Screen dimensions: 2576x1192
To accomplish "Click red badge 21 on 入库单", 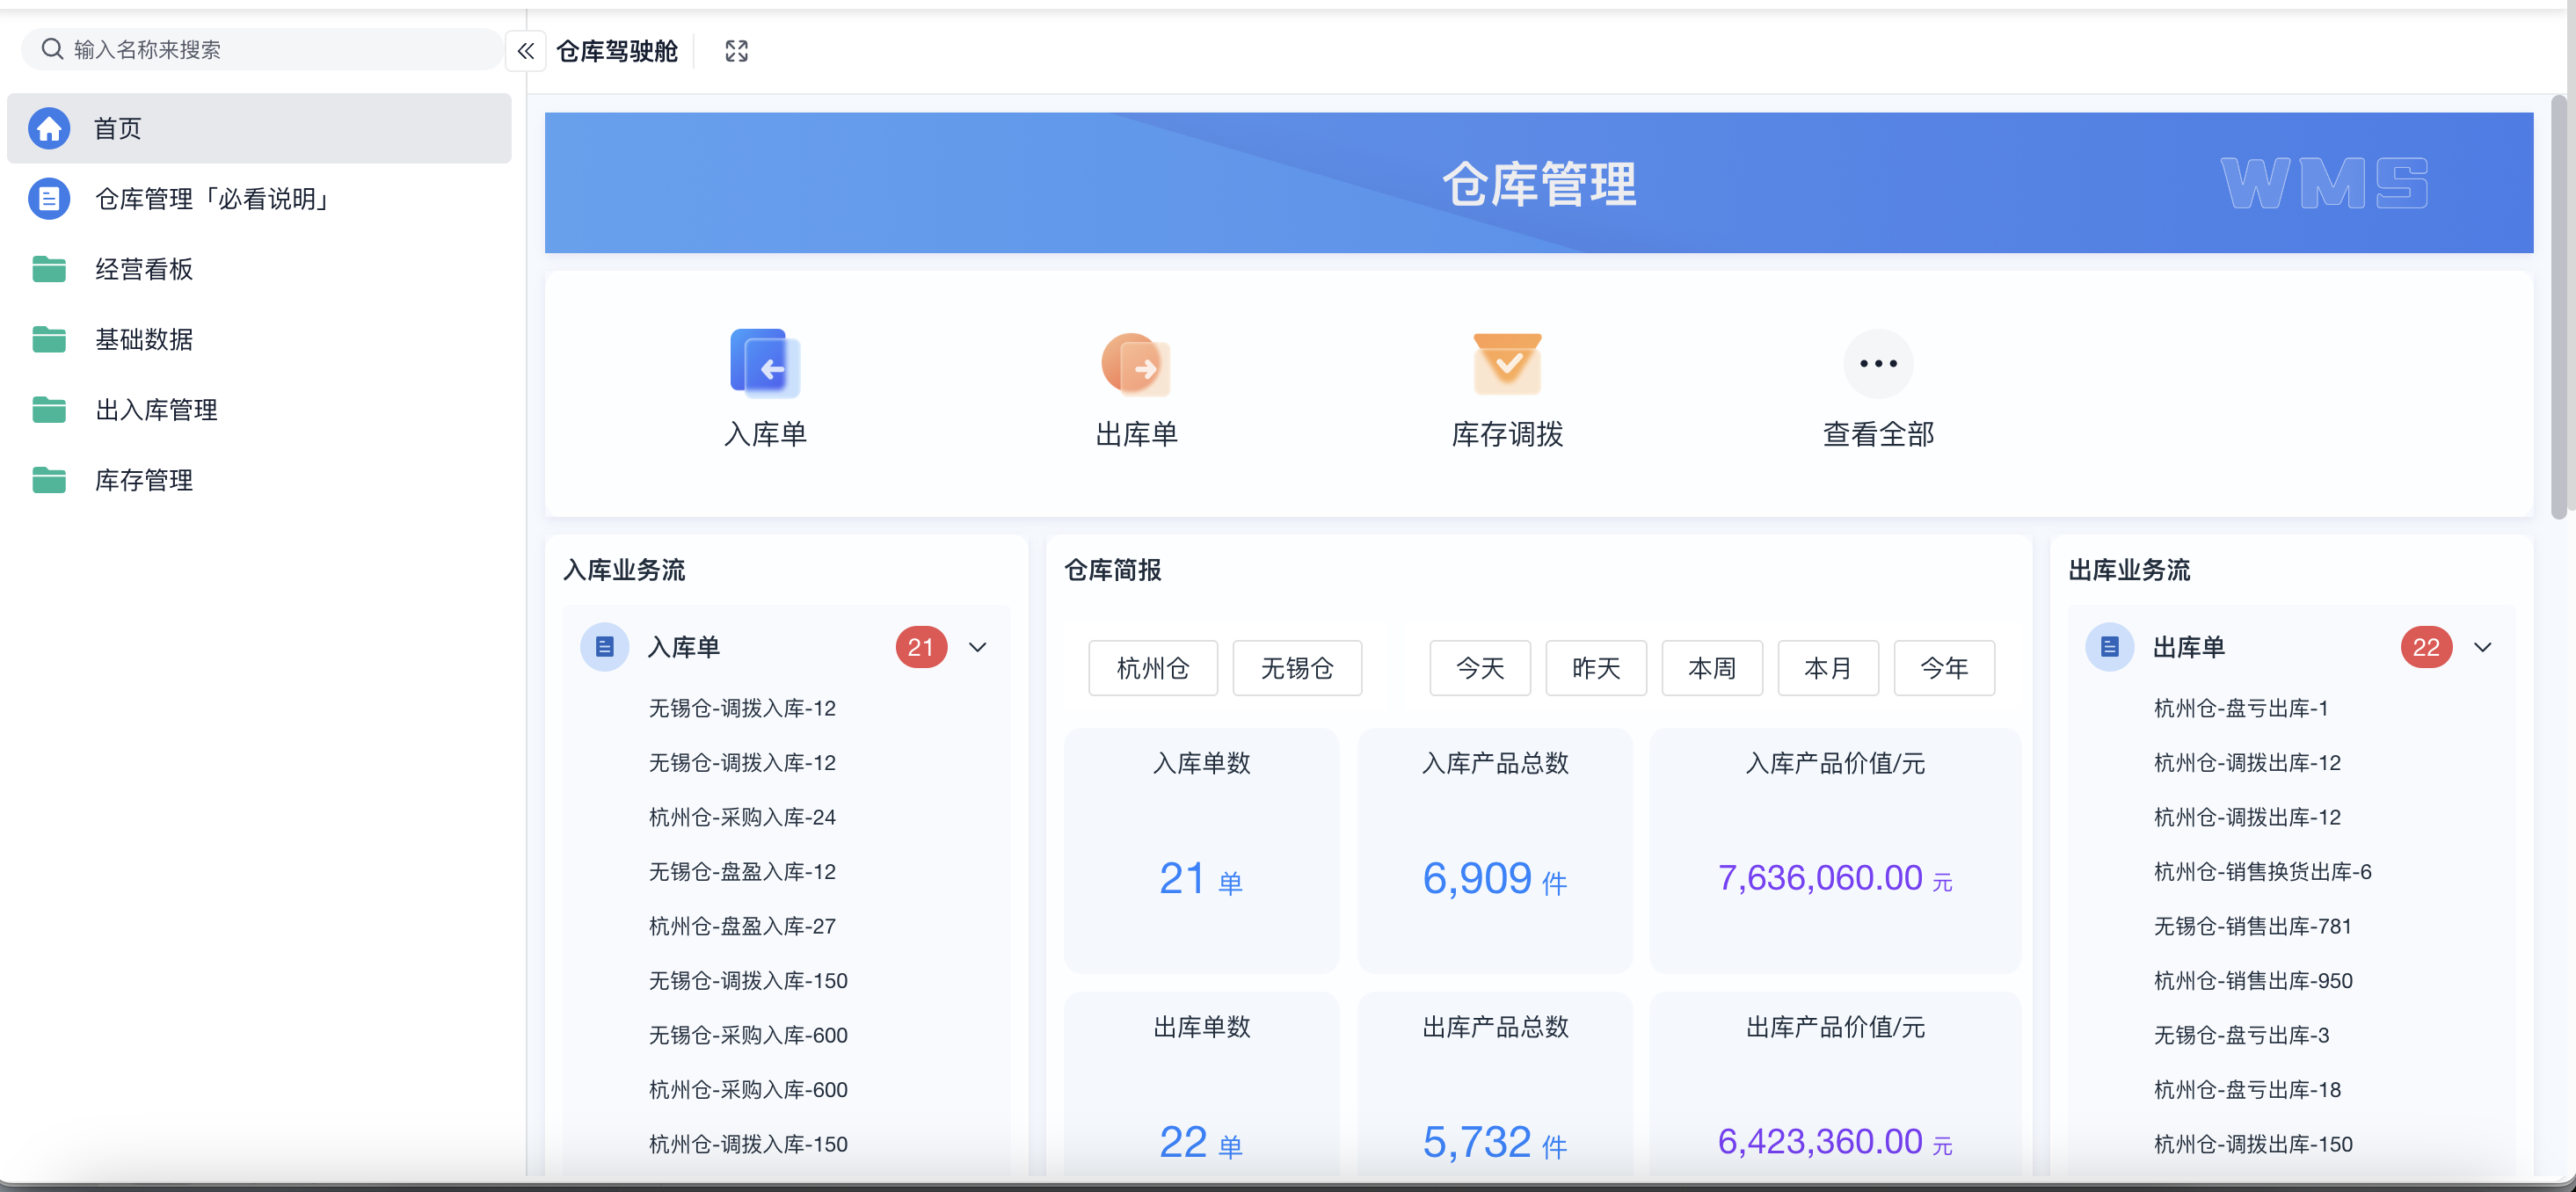I will click(921, 647).
